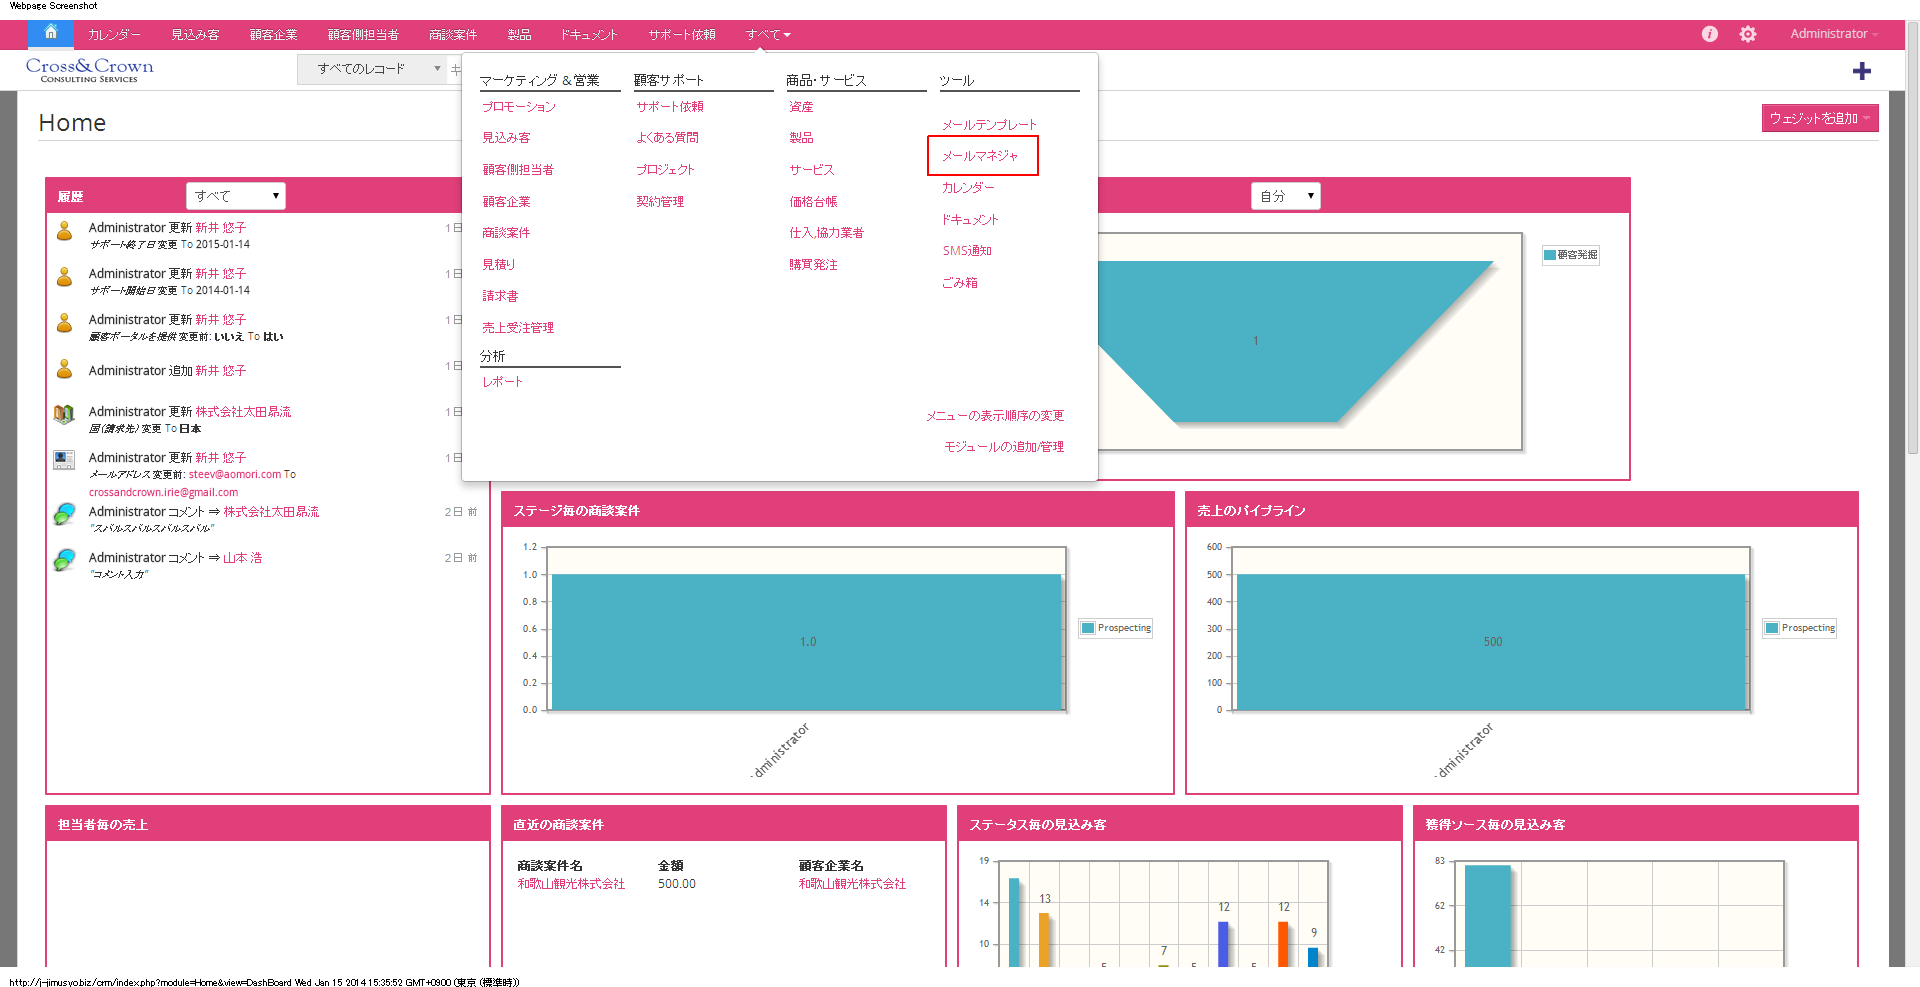Click Prospecting legend swatch in 売上のパイプライン chart
1920x987 pixels.
(x=1772, y=628)
